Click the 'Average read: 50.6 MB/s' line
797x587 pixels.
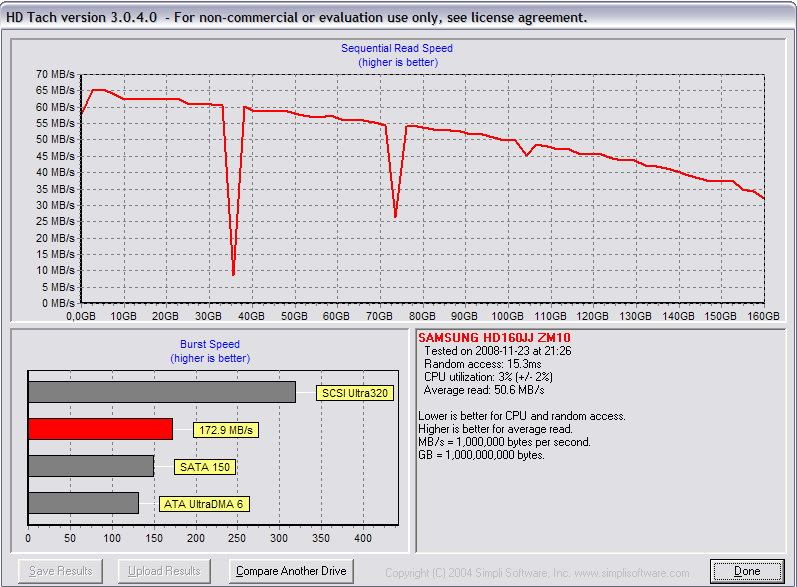click(484, 390)
